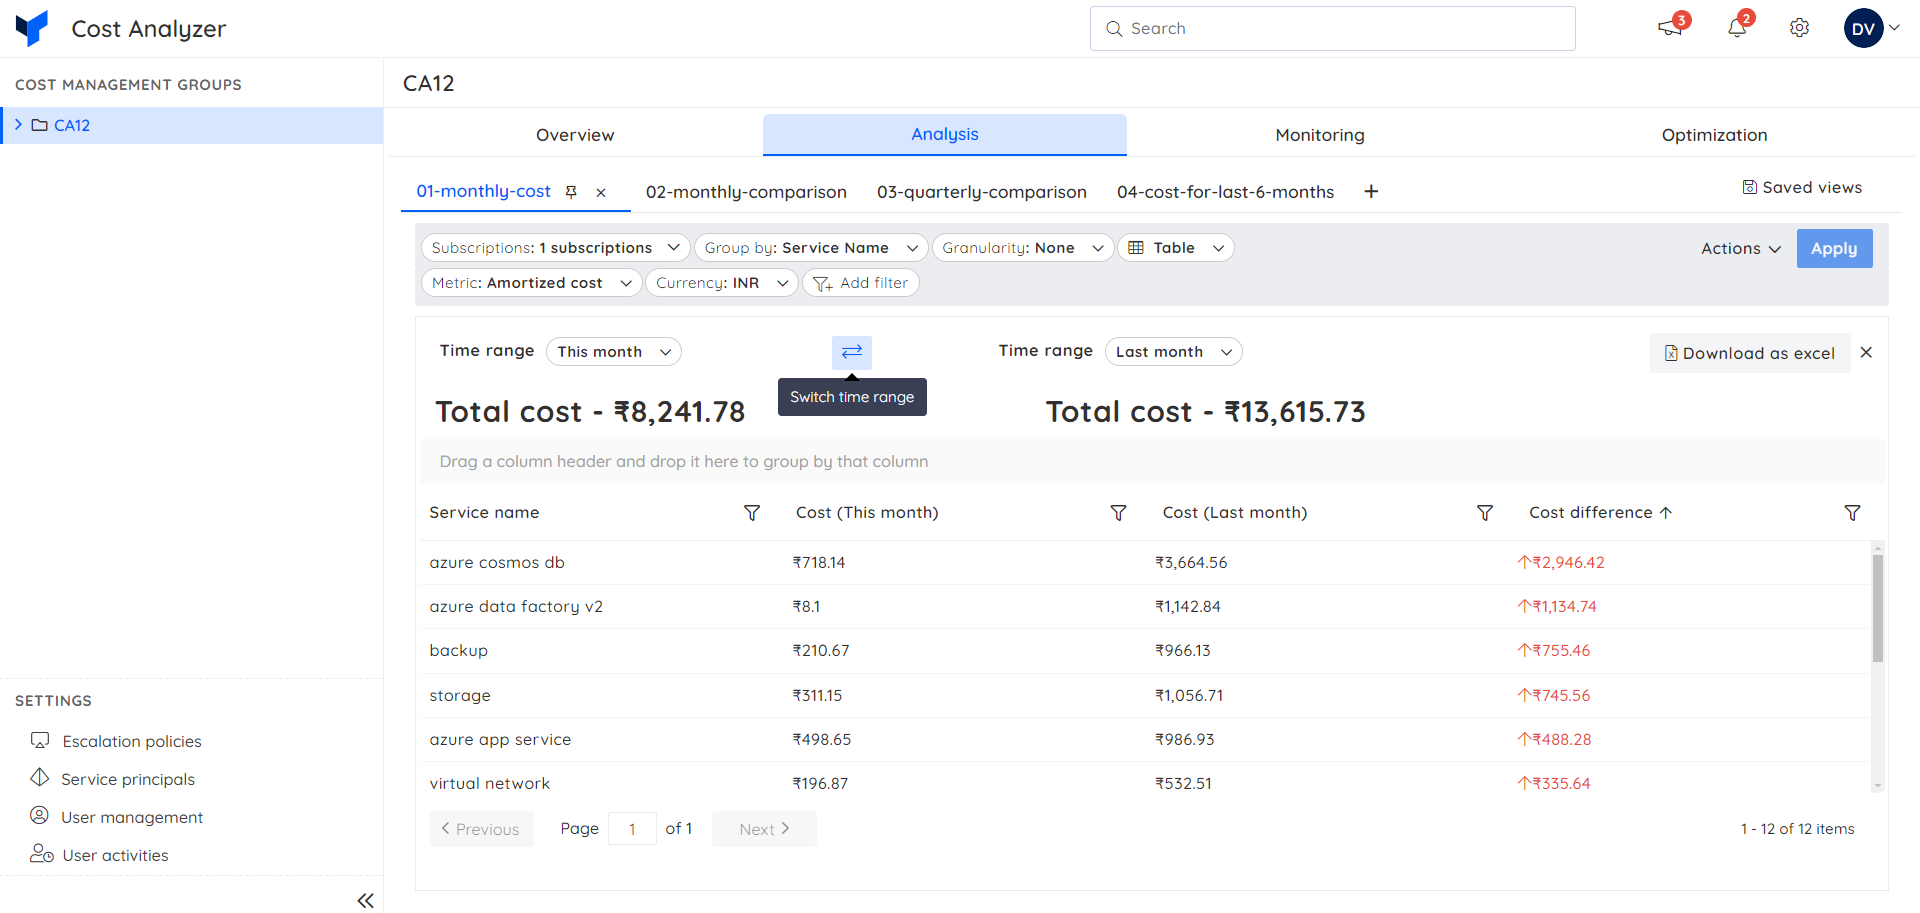Switch to the Analysis tab
This screenshot has height=913, width=1920.
[945, 134]
